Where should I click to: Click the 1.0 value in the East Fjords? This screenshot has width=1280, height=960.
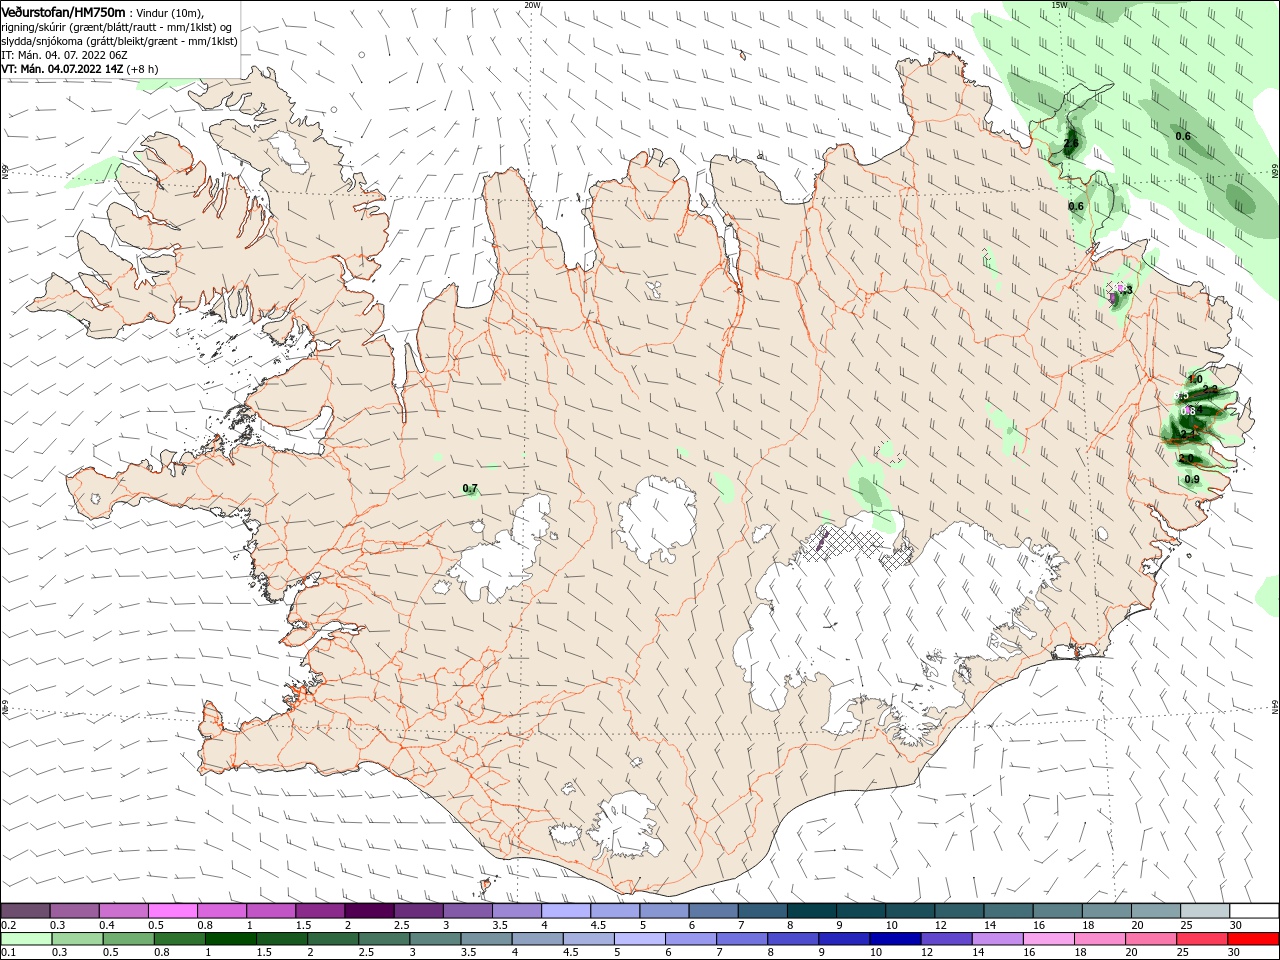(x=1195, y=380)
